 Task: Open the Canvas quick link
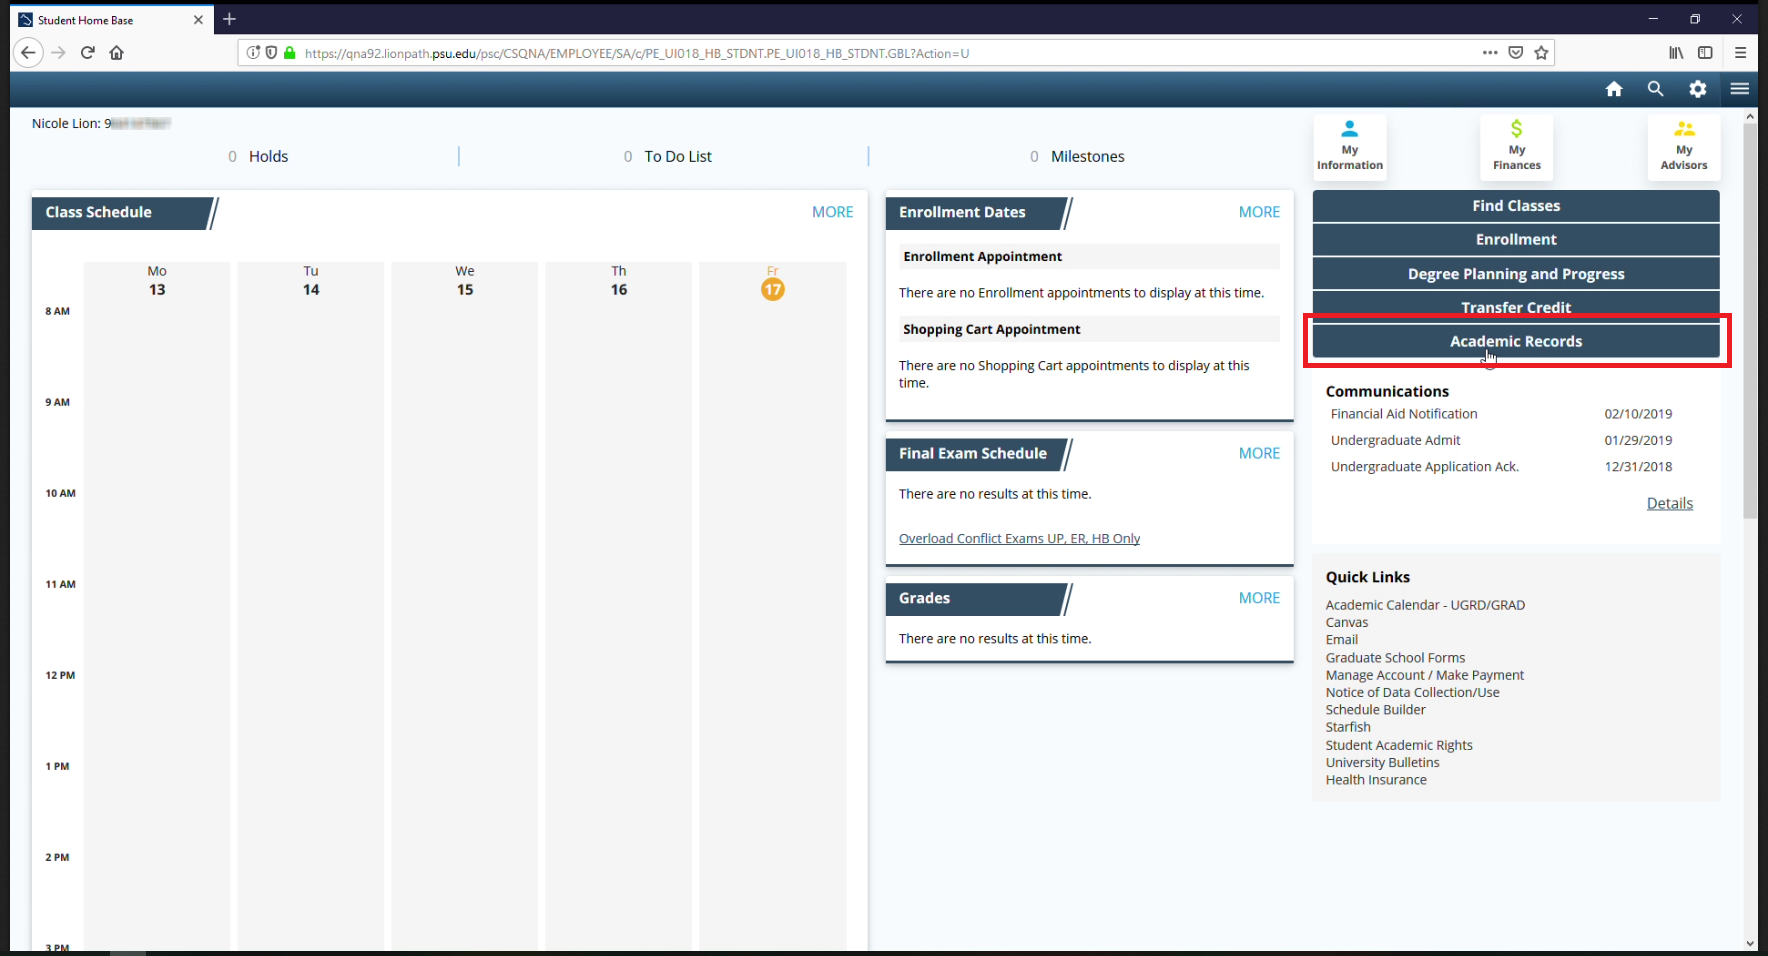[1347, 623]
